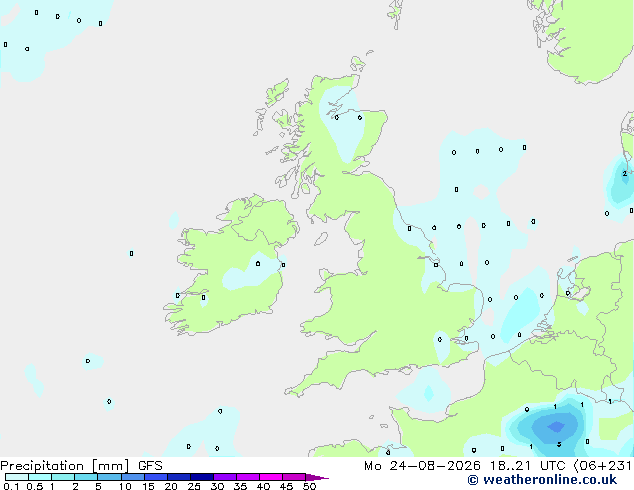Click the 45–50 mm legend swatch

tap(294, 477)
